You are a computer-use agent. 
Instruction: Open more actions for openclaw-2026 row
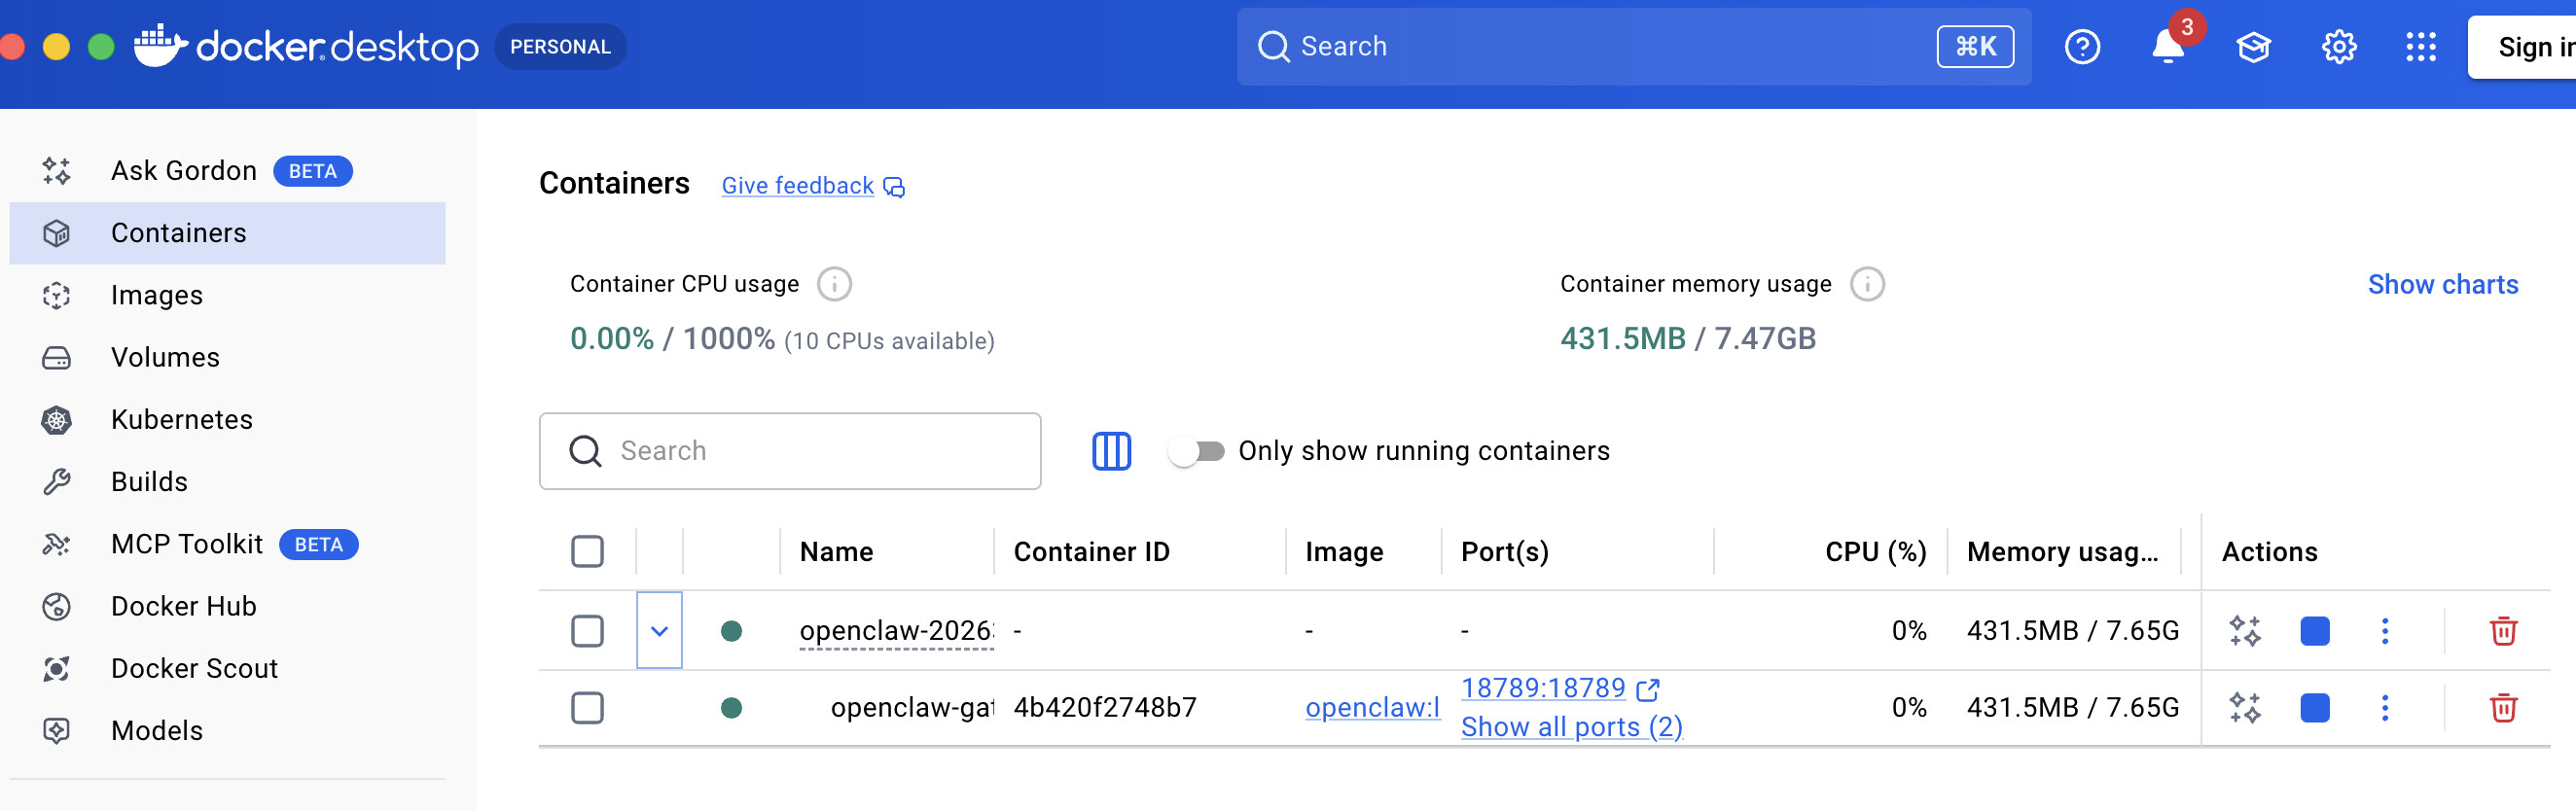click(2384, 631)
